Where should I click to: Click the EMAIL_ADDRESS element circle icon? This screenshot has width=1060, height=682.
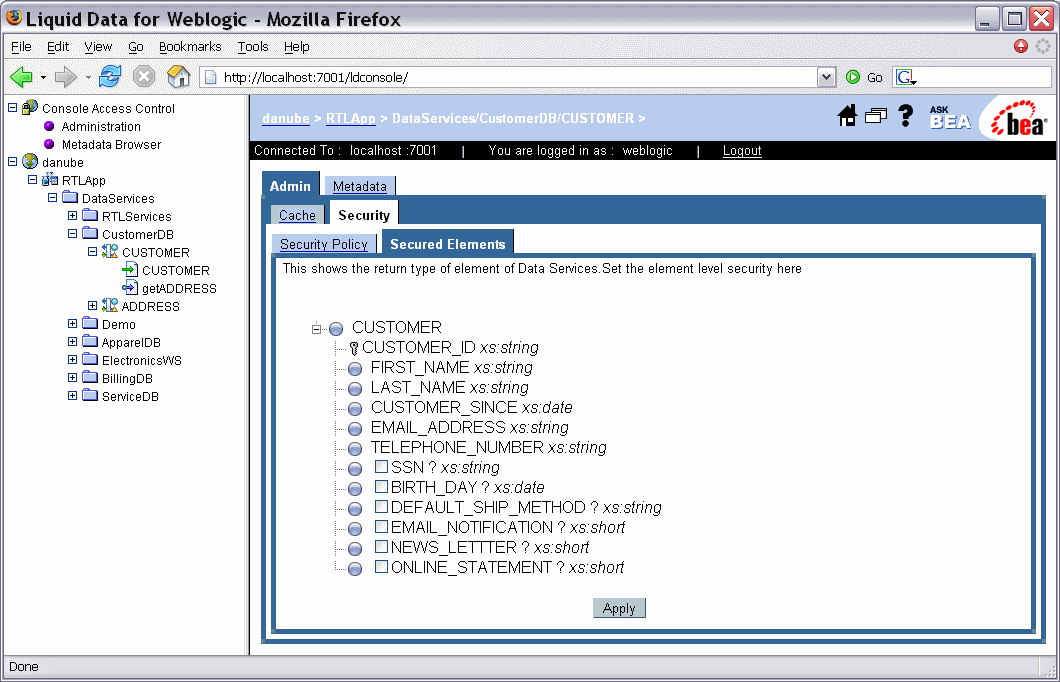pyautogui.click(x=355, y=429)
